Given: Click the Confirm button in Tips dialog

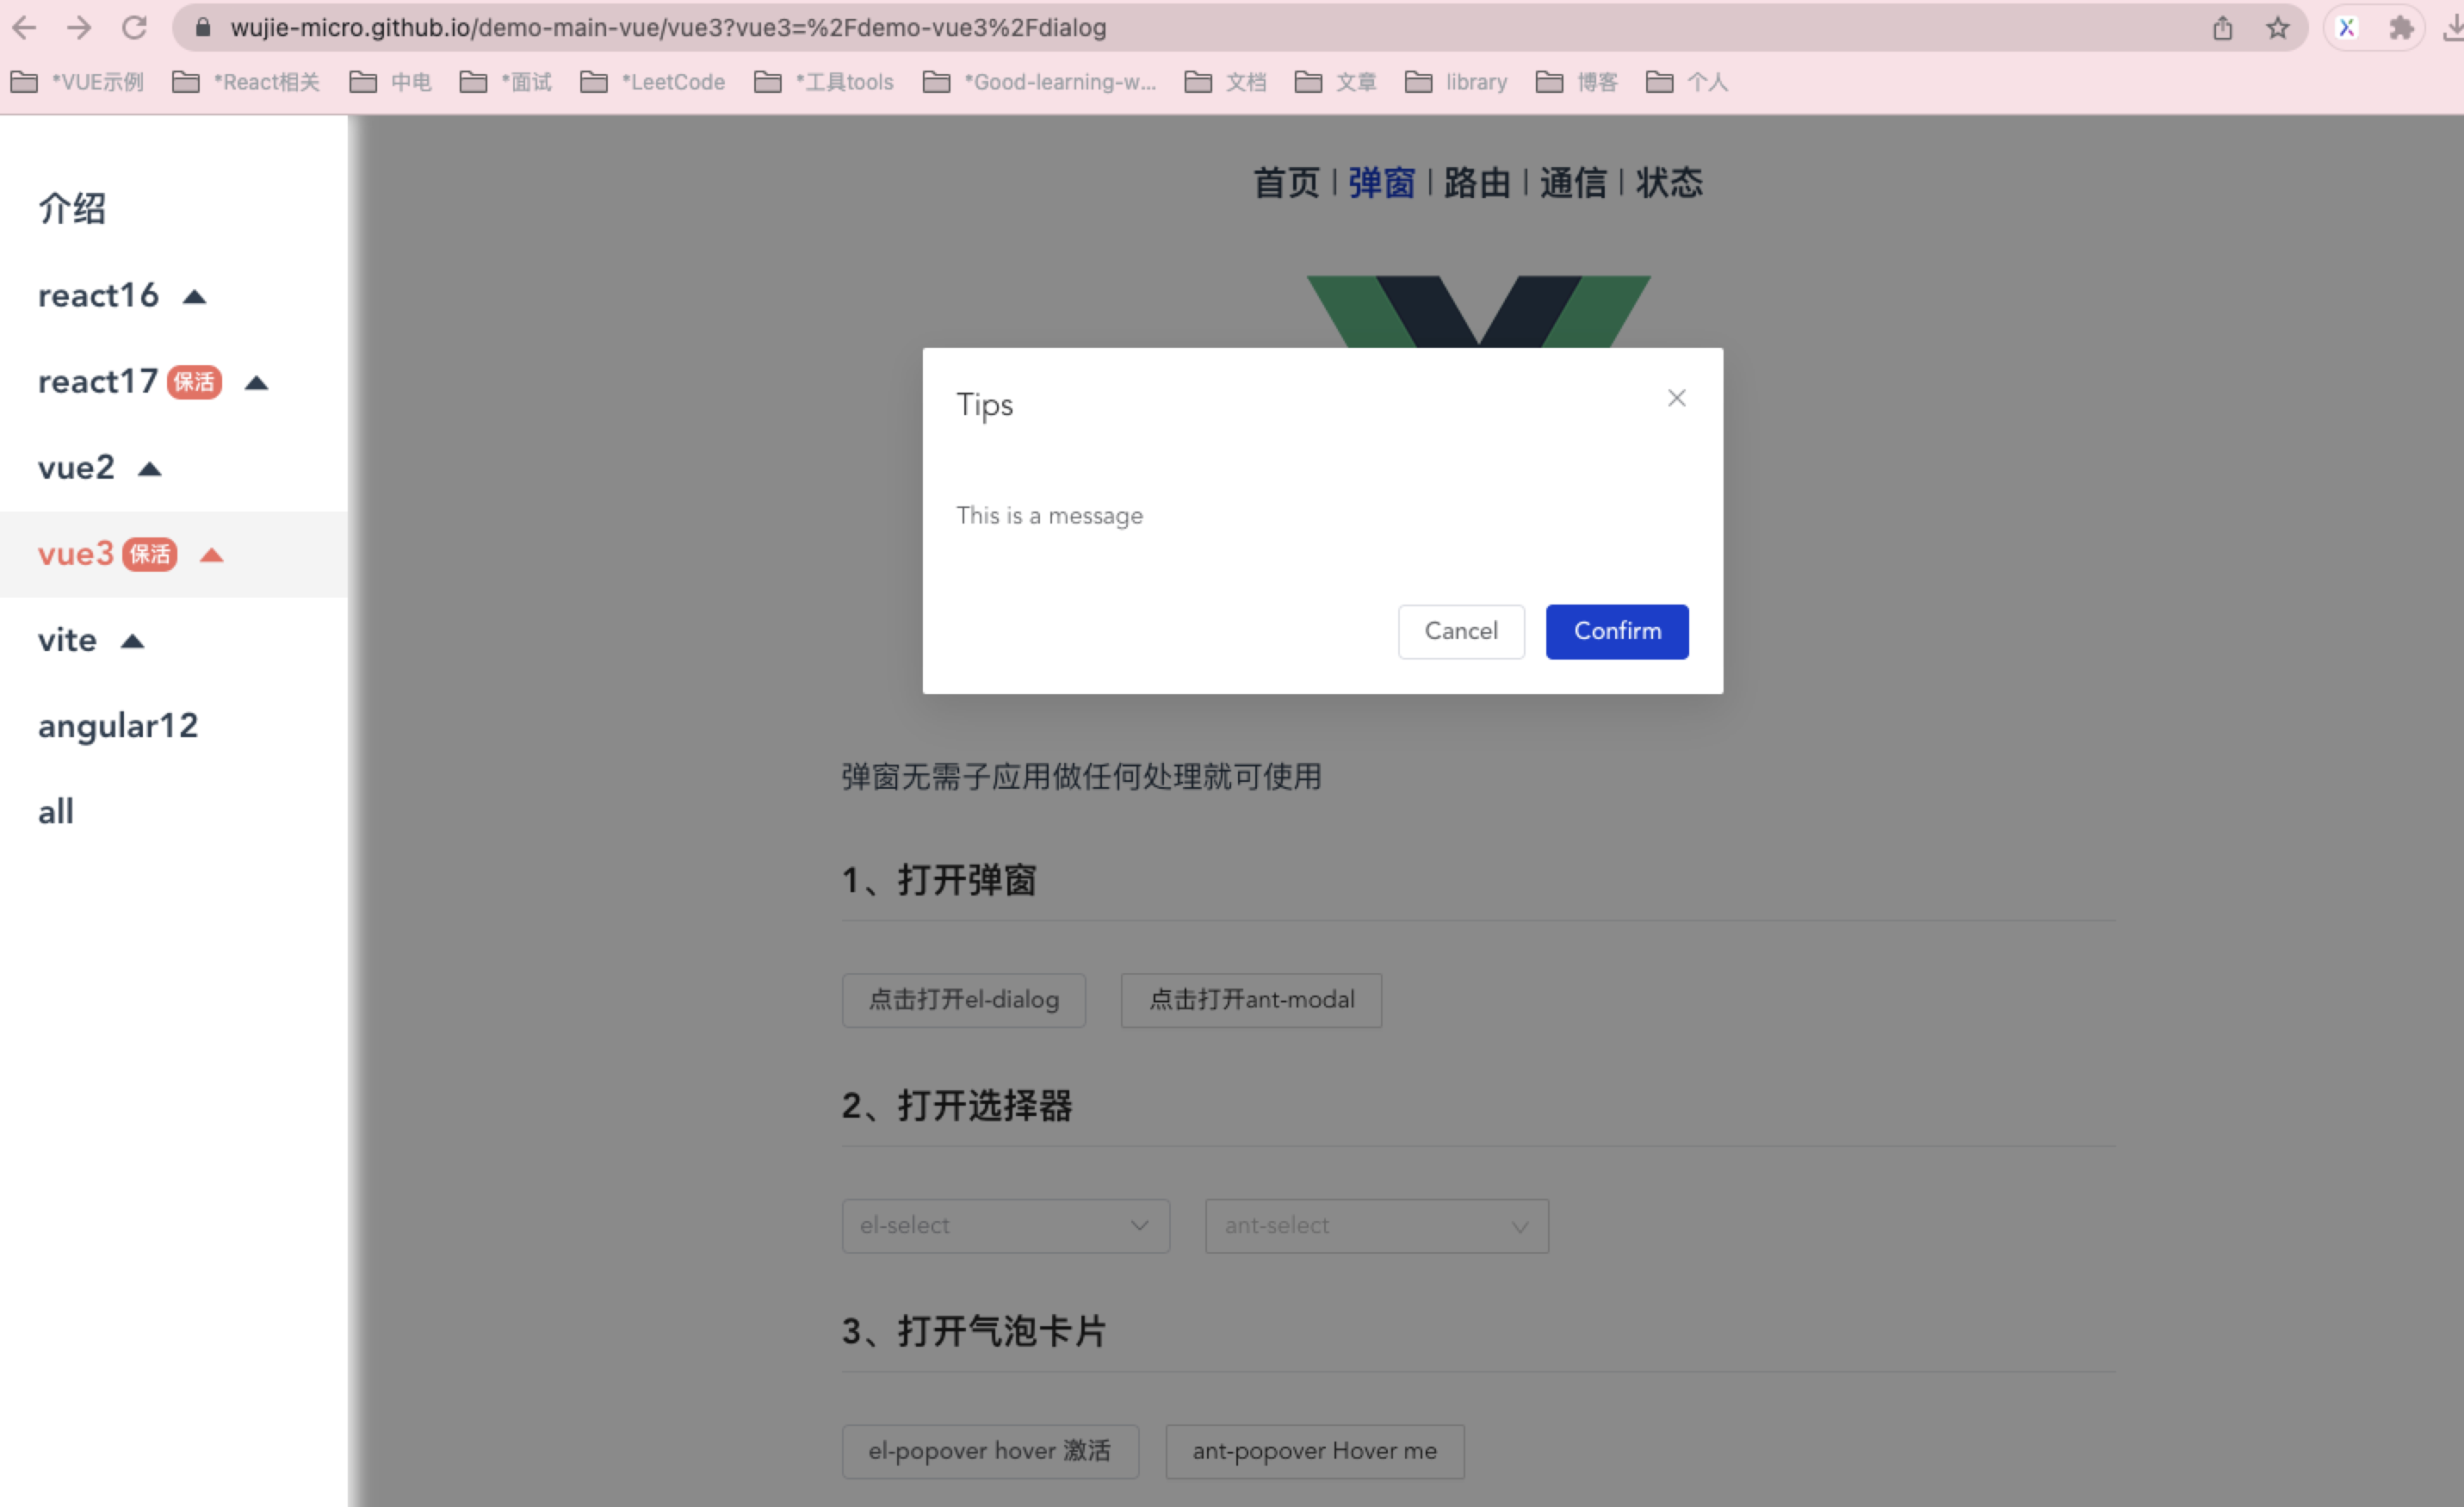Looking at the screenshot, I should point(1616,631).
